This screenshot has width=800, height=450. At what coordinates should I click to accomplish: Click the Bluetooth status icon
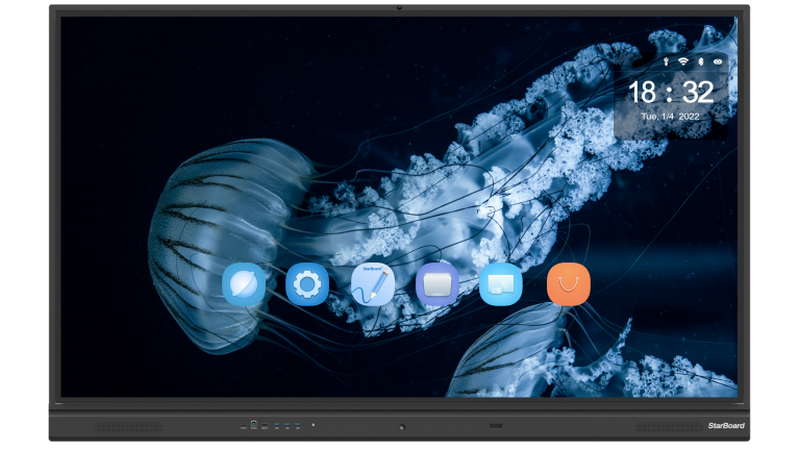pos(701,62)
